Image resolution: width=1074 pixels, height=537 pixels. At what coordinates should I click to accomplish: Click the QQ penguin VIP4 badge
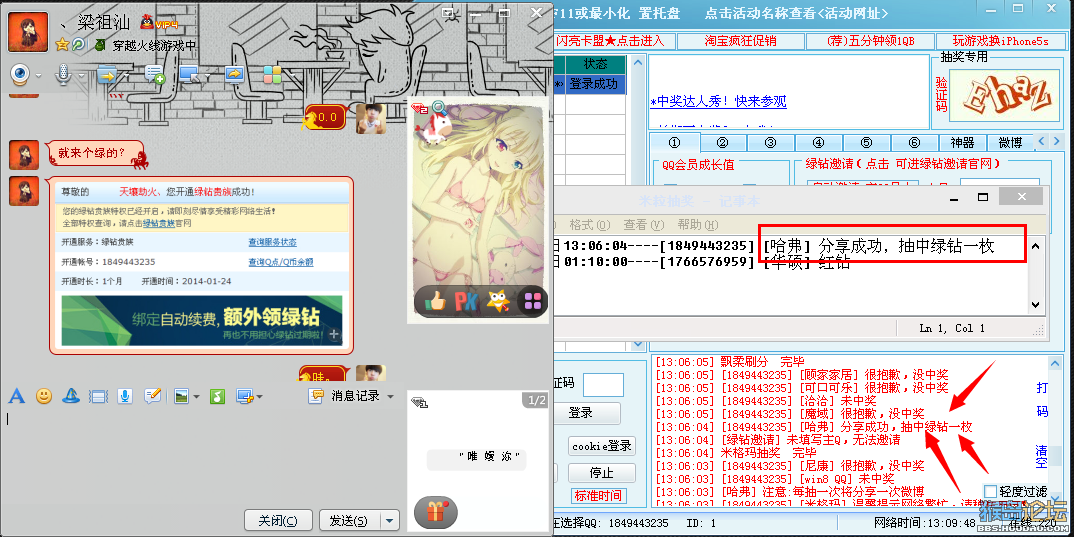[x=158, y=23]
